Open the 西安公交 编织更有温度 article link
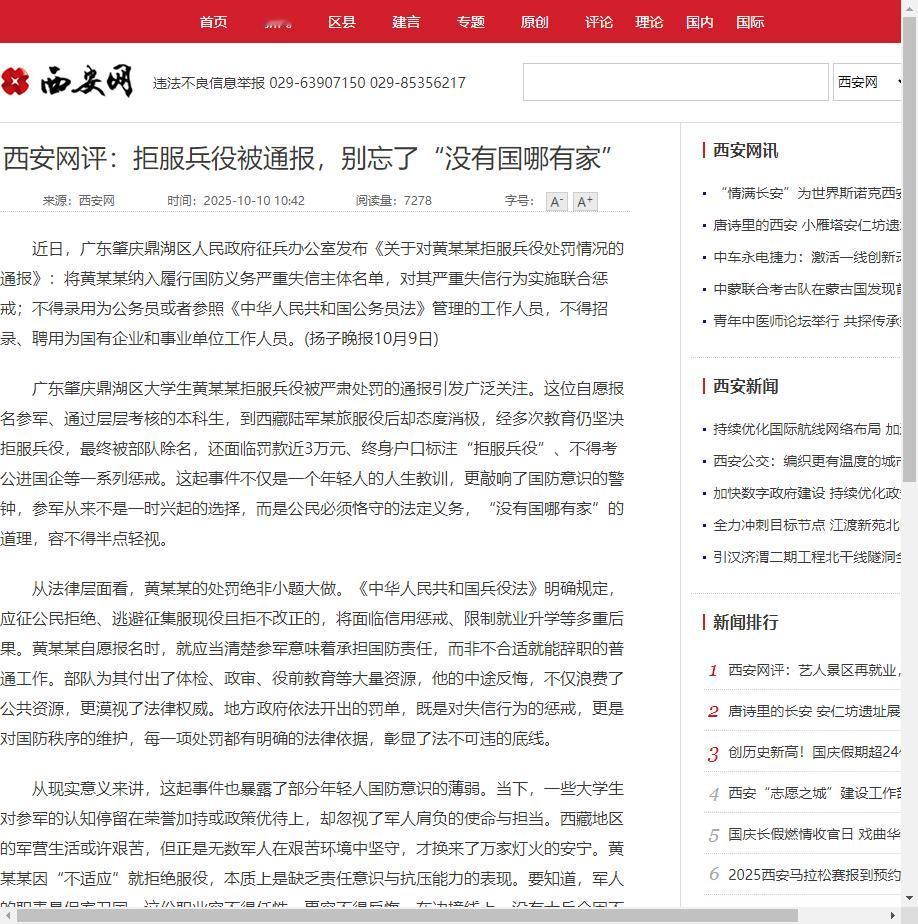 click(x=807, y=461)
